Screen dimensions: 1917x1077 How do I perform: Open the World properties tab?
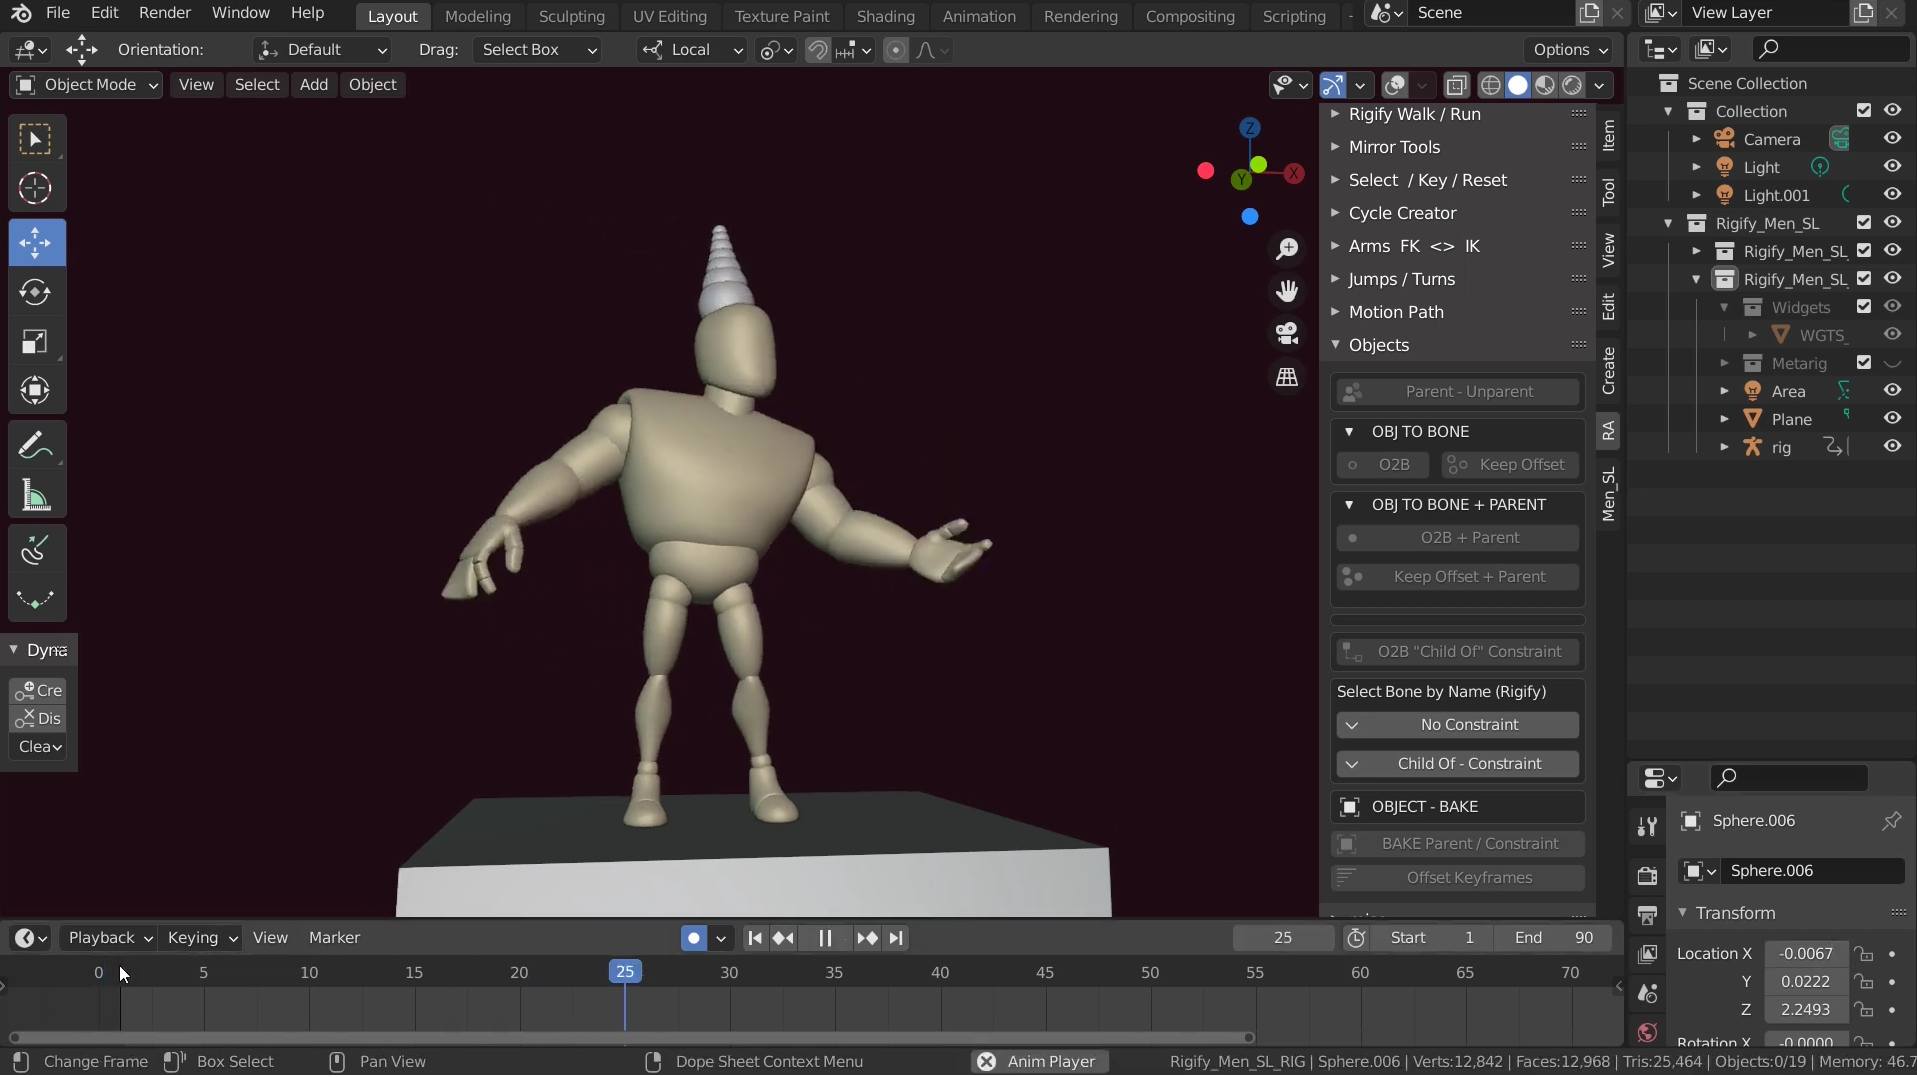pyautogui.click(x=1649, y=1033)
